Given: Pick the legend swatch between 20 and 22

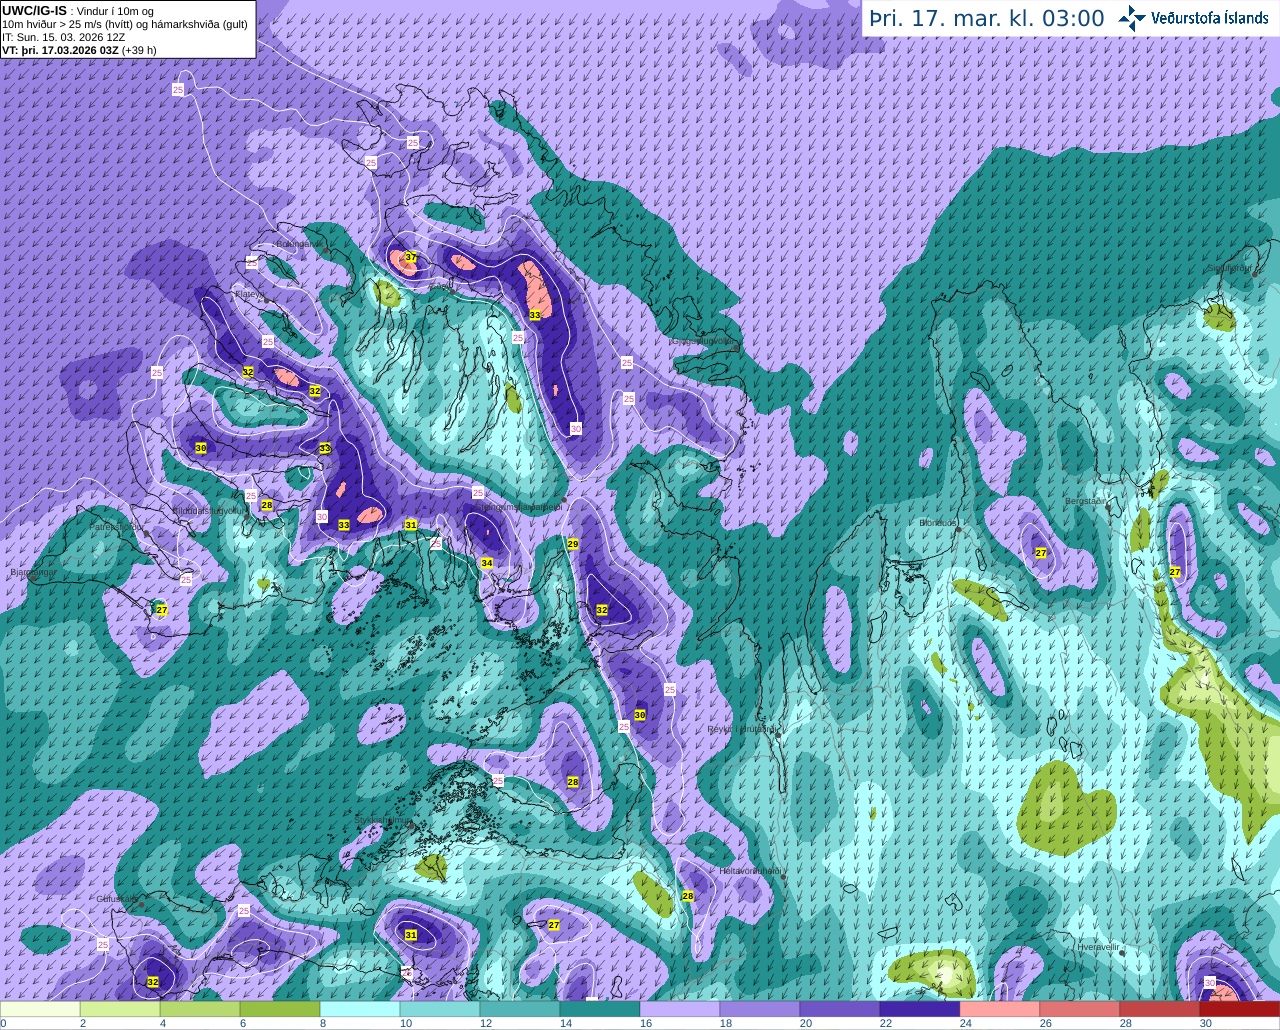Looking at the screenshot, I should pos(840,1009).
